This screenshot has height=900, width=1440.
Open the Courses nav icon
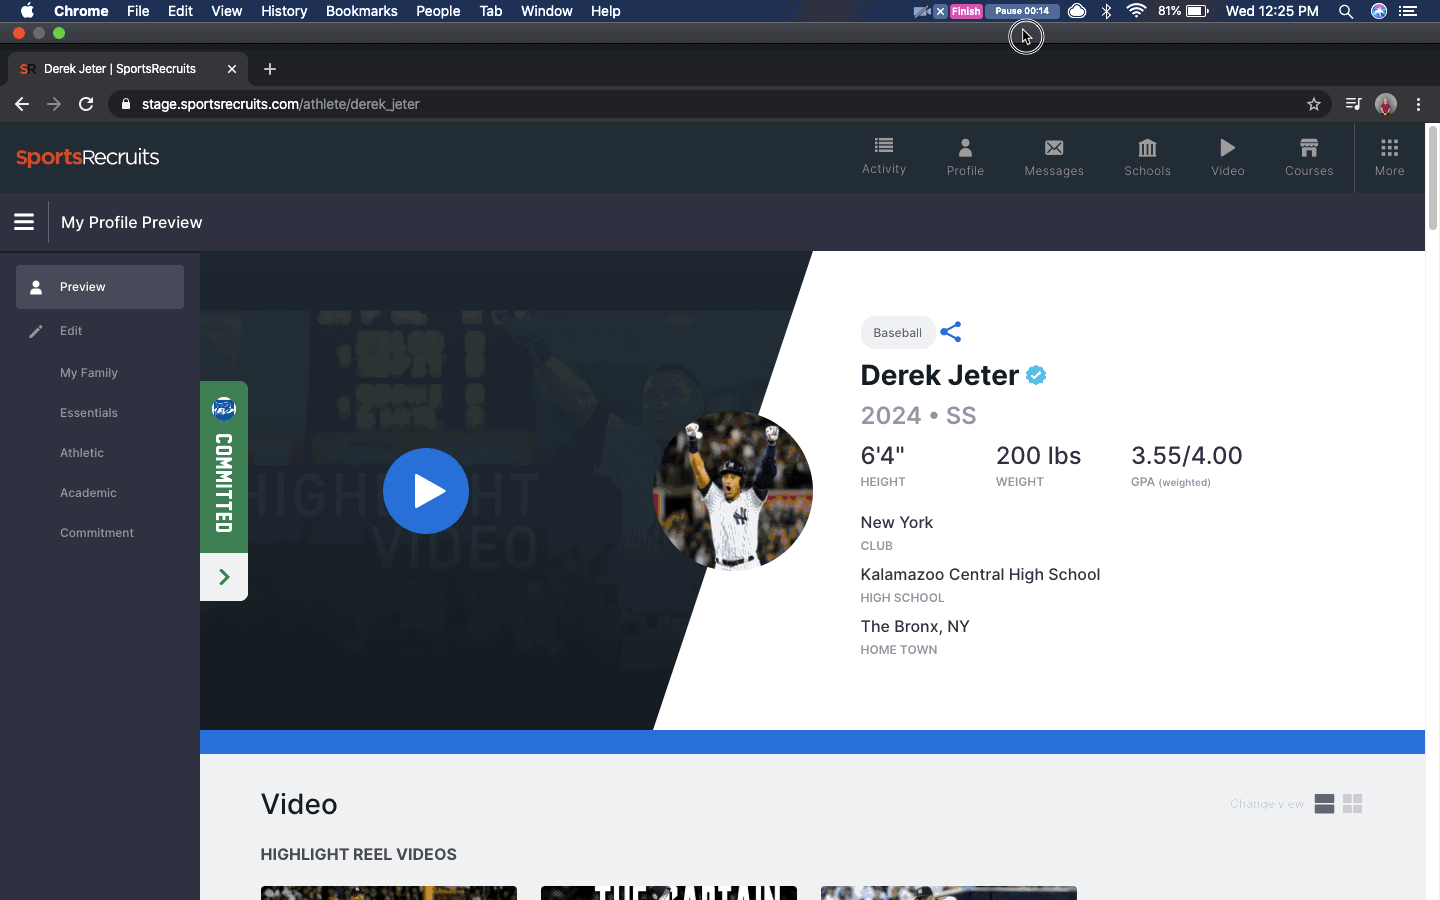[1309, 157]
